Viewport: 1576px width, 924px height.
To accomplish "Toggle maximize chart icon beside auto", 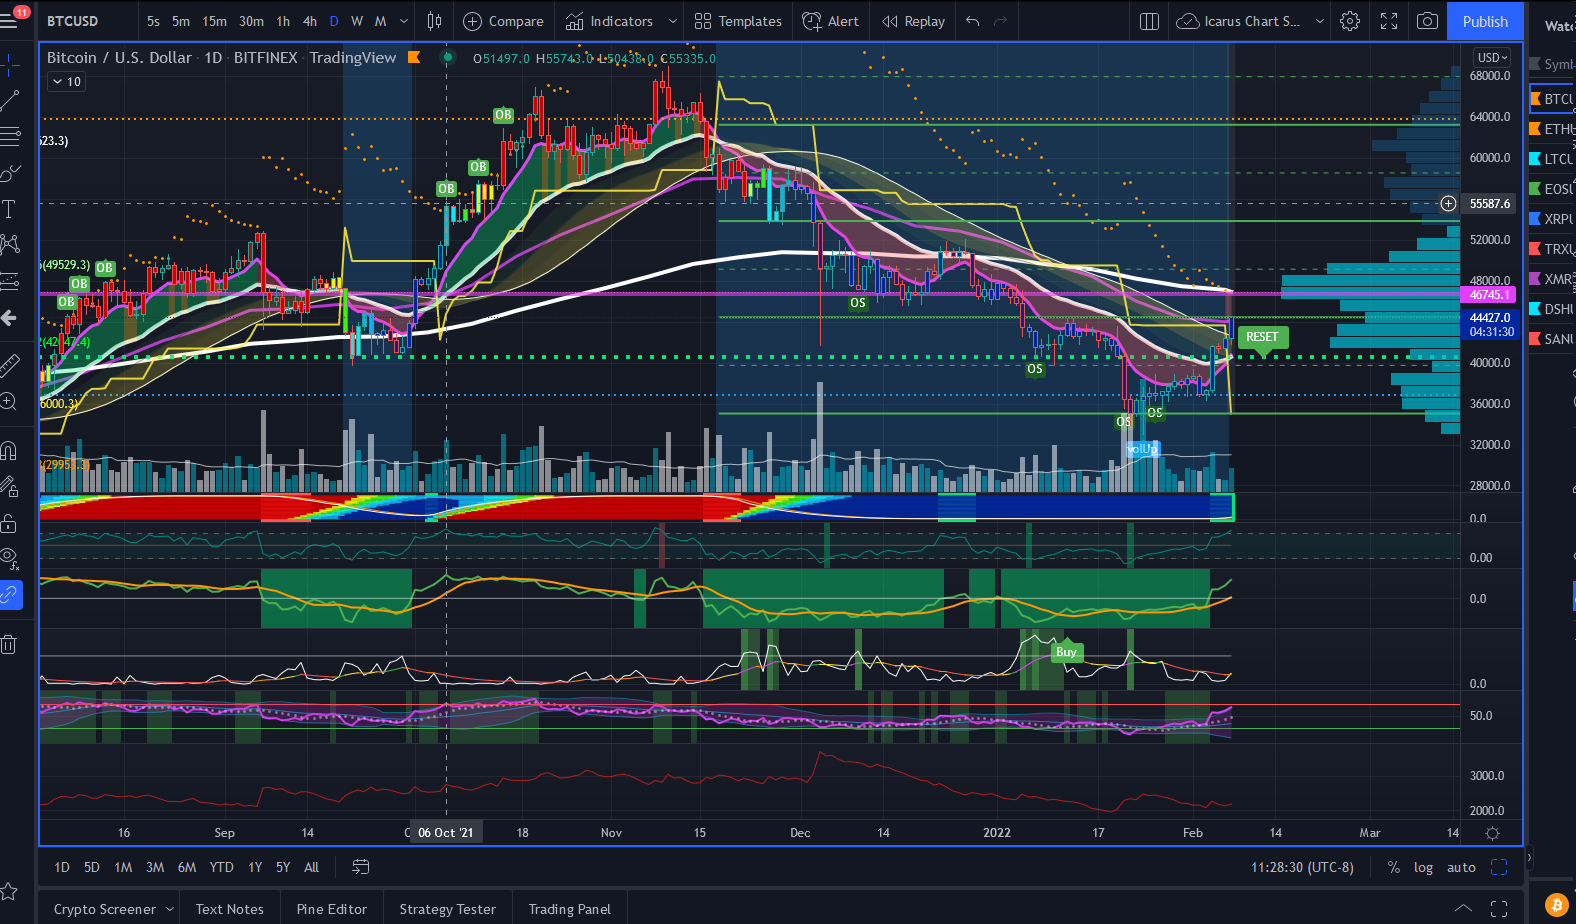I will [x=1499, y=867].
